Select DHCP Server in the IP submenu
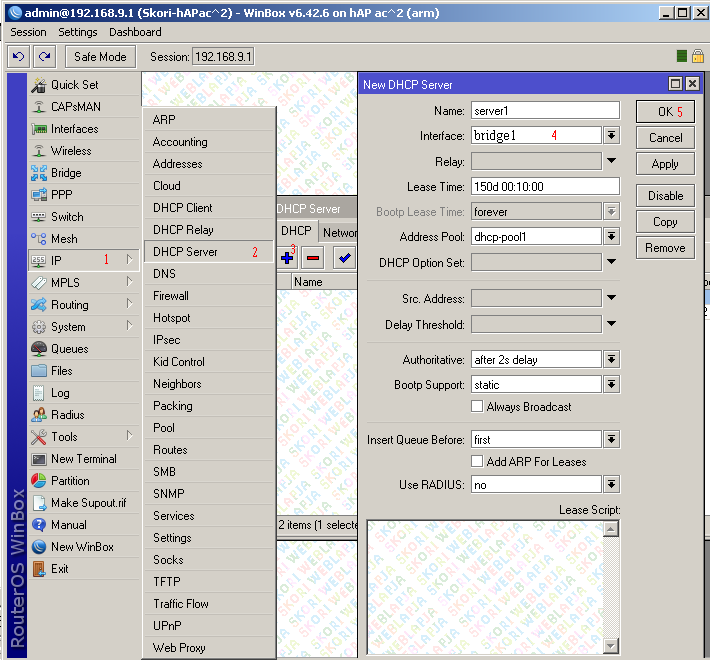710x660 pixels. pos(186,252)
